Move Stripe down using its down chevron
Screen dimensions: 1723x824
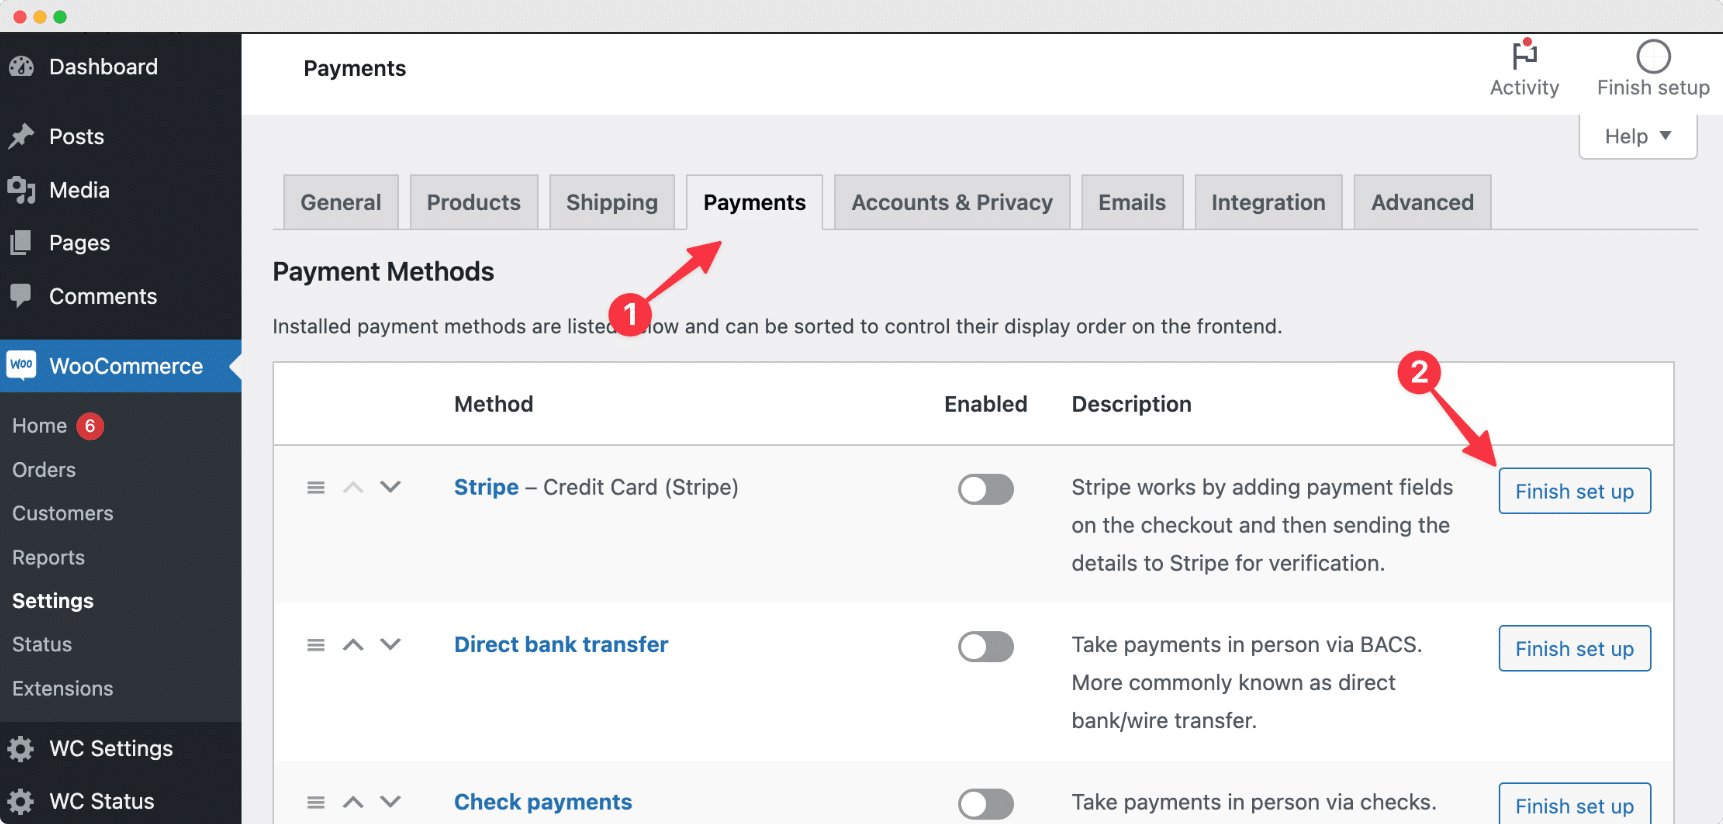coord(390,487)
